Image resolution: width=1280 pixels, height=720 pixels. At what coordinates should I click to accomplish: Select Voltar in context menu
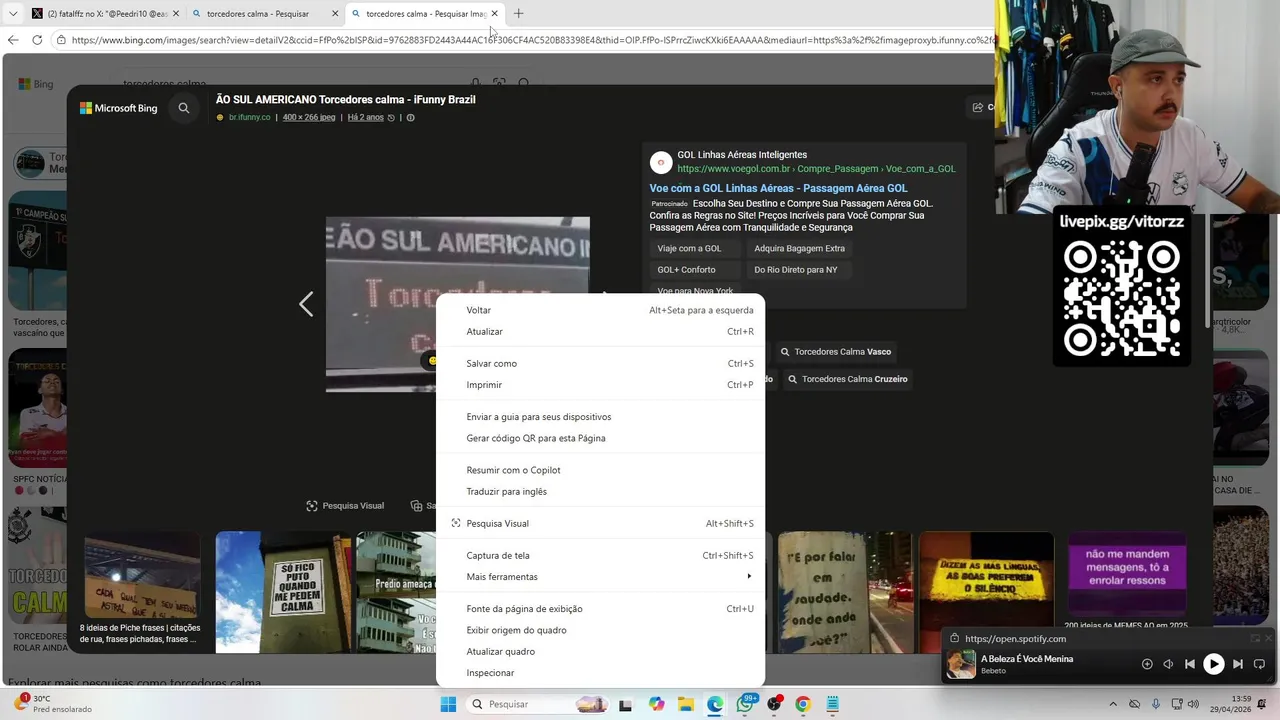600,310
